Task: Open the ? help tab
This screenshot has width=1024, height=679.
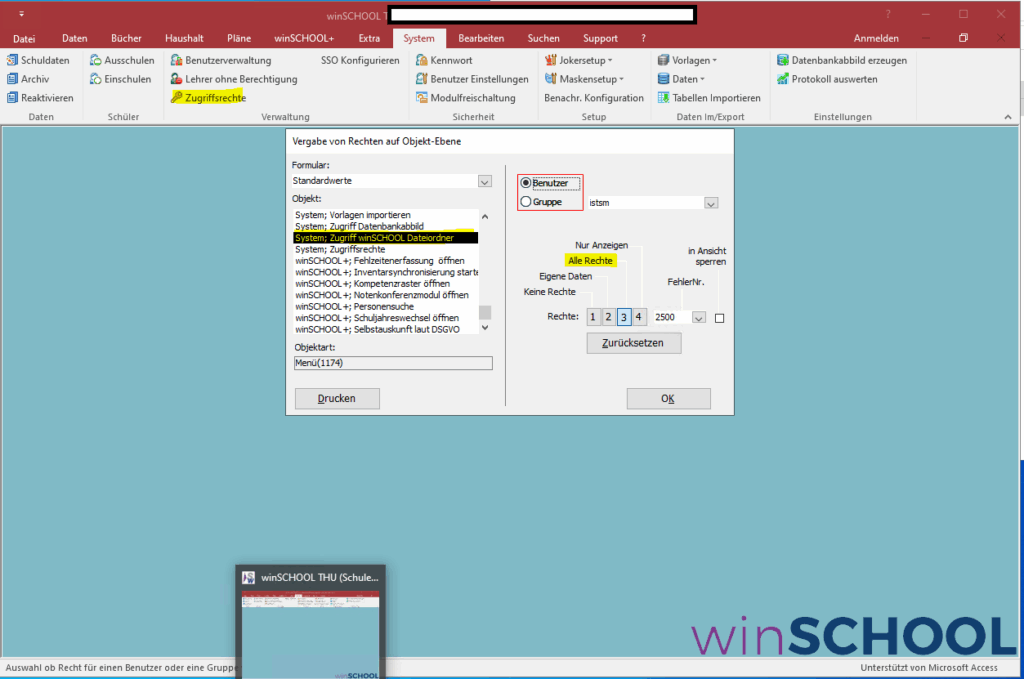Action: tap(643, 39)
